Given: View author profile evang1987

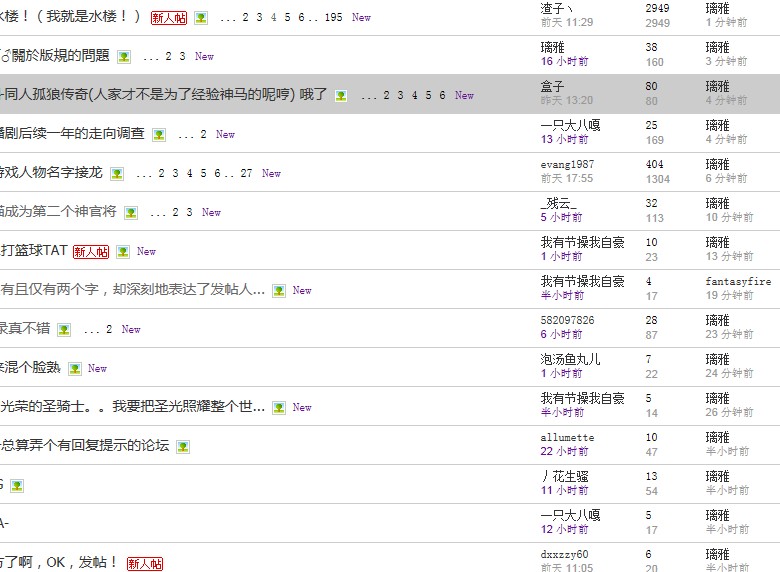Looking at the screenshot, I should click(567, 164).
